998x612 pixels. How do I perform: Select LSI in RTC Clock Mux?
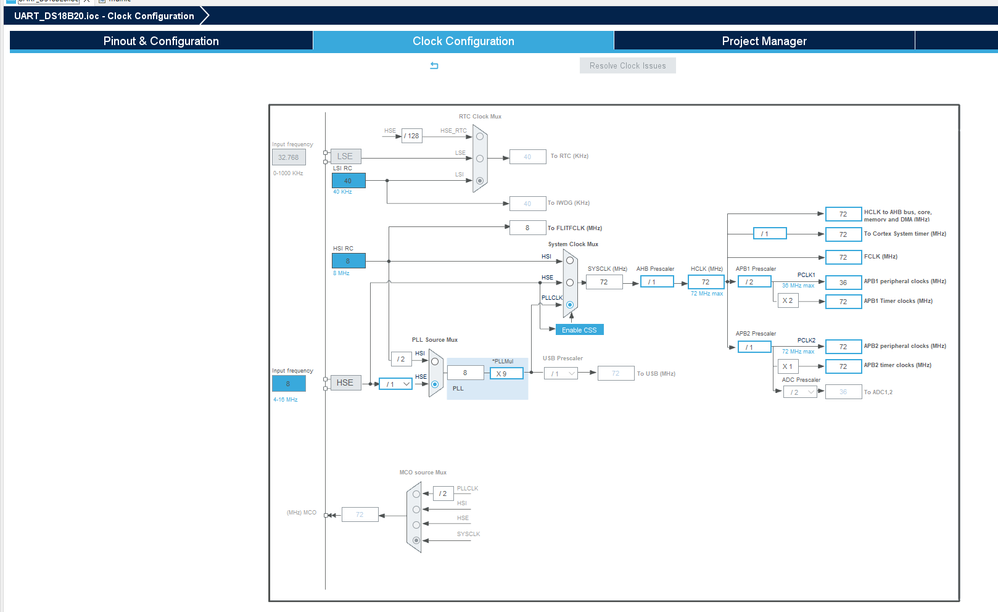(480, 181)
